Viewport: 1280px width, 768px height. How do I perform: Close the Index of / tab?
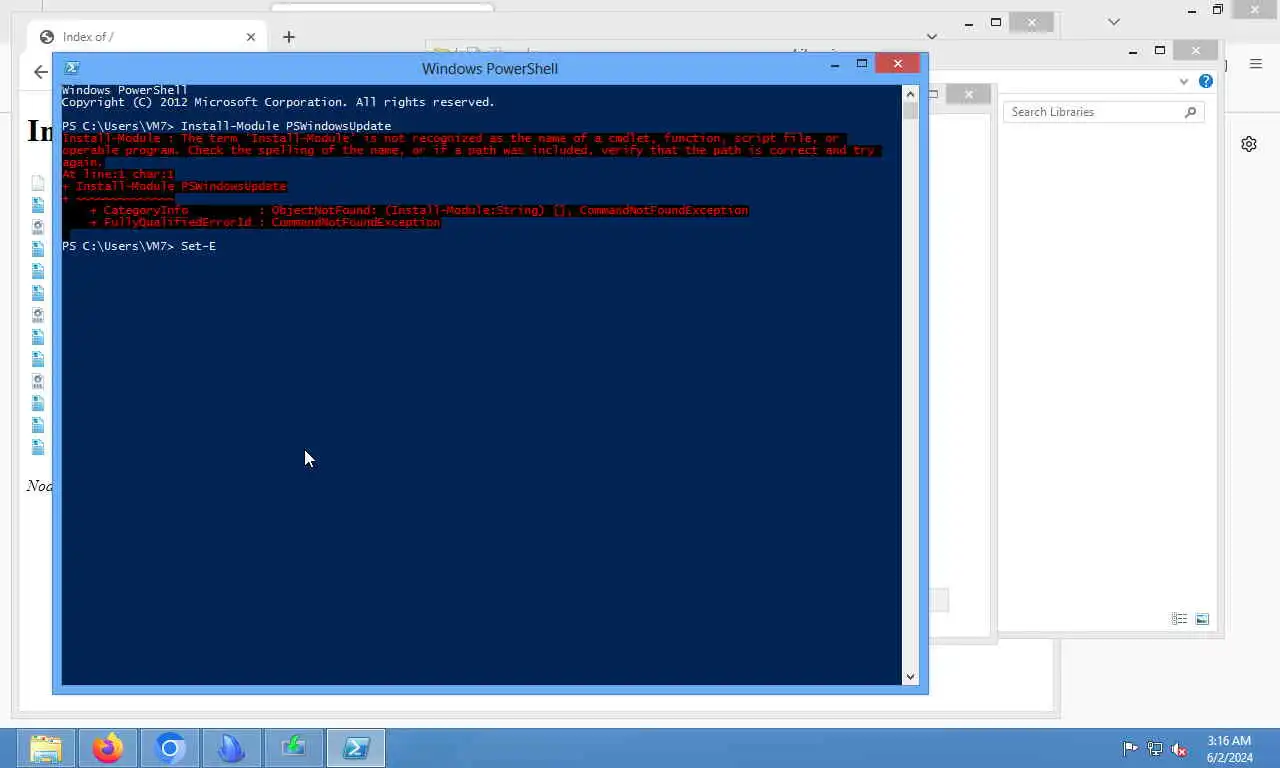tap(251, 37)
